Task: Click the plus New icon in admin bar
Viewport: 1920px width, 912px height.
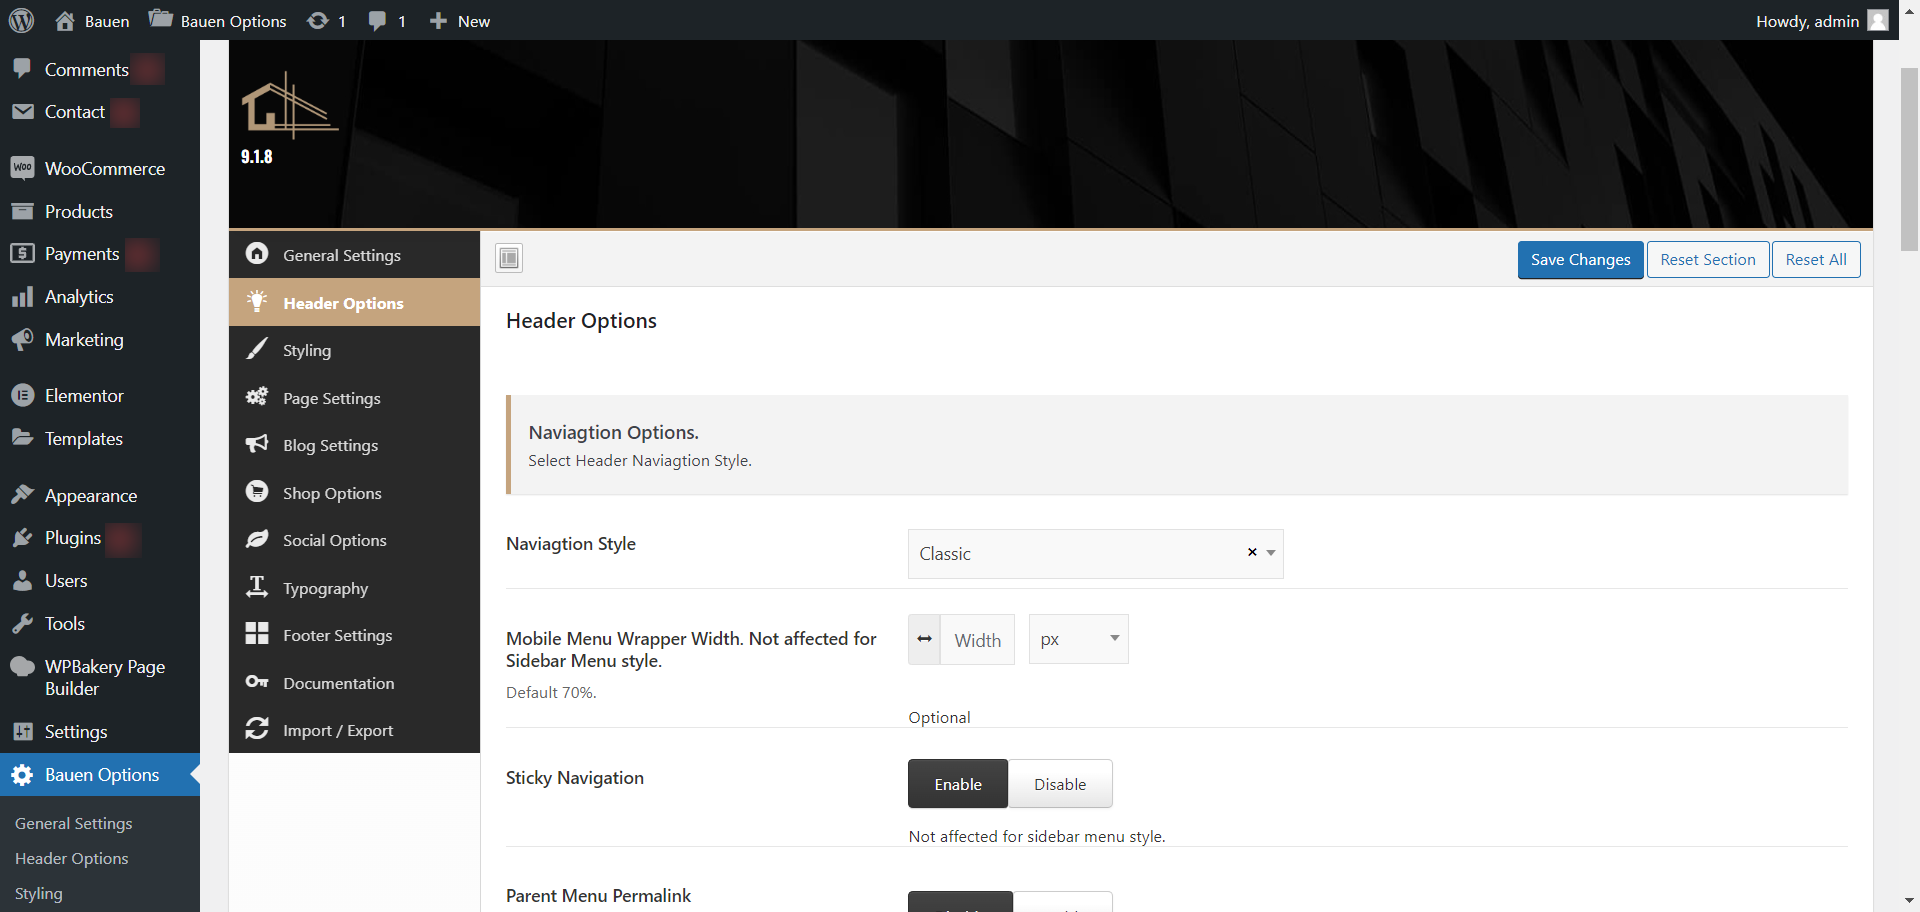Action: pos(438,21)
